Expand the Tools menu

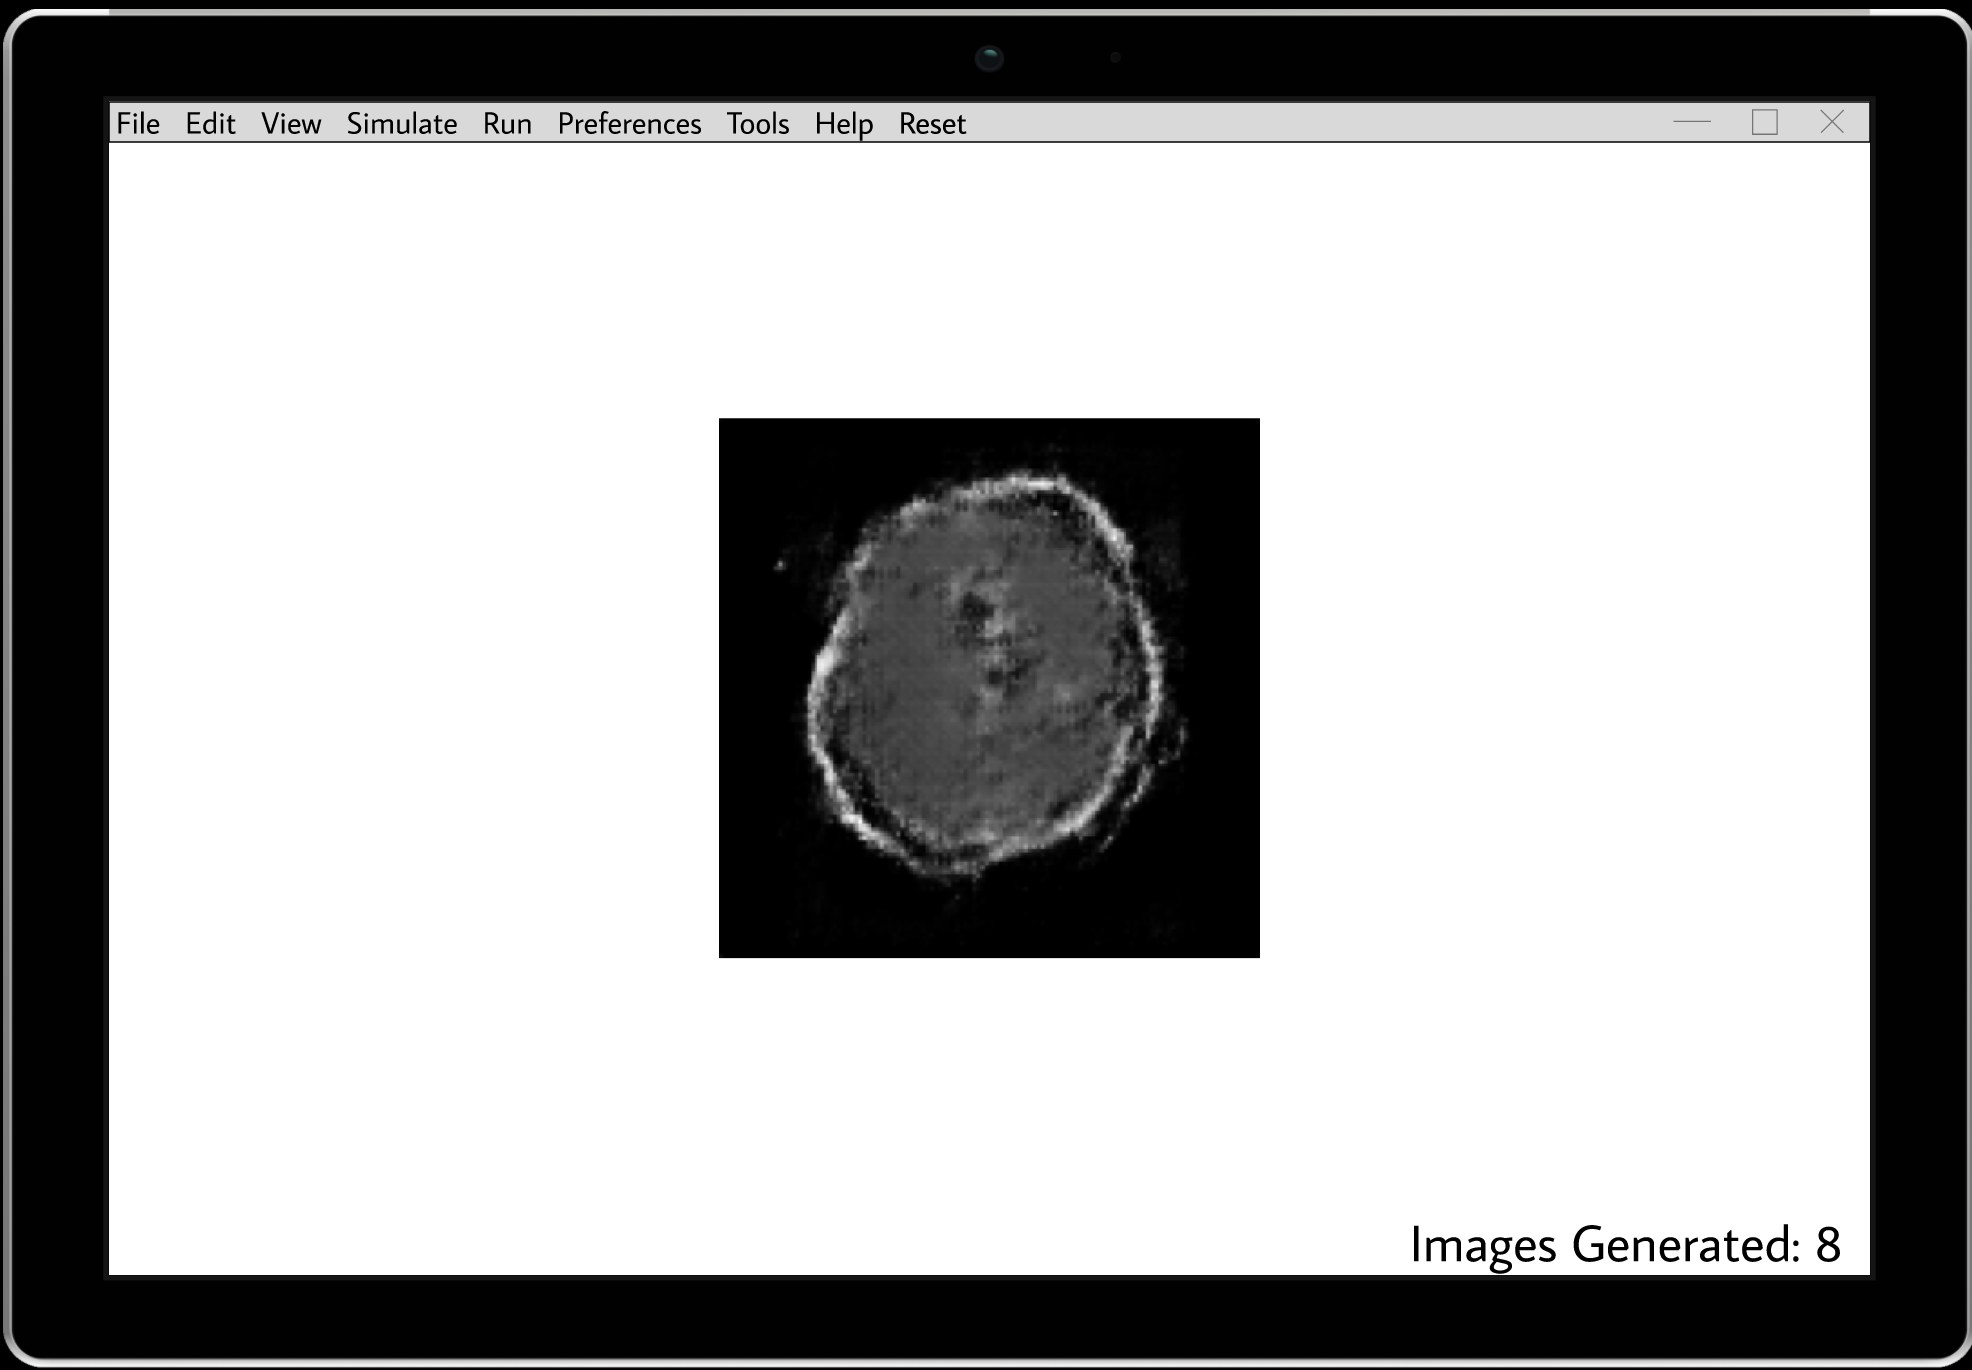pos(757,123)
